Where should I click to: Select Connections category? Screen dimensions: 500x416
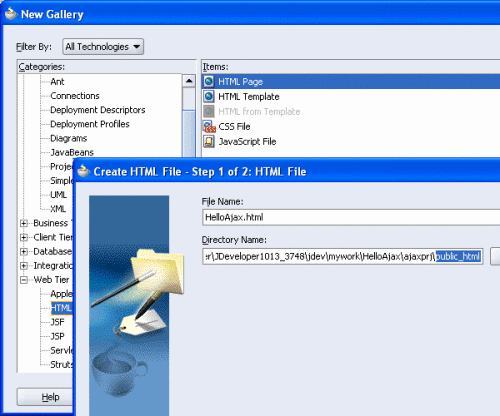click(75, 96)
